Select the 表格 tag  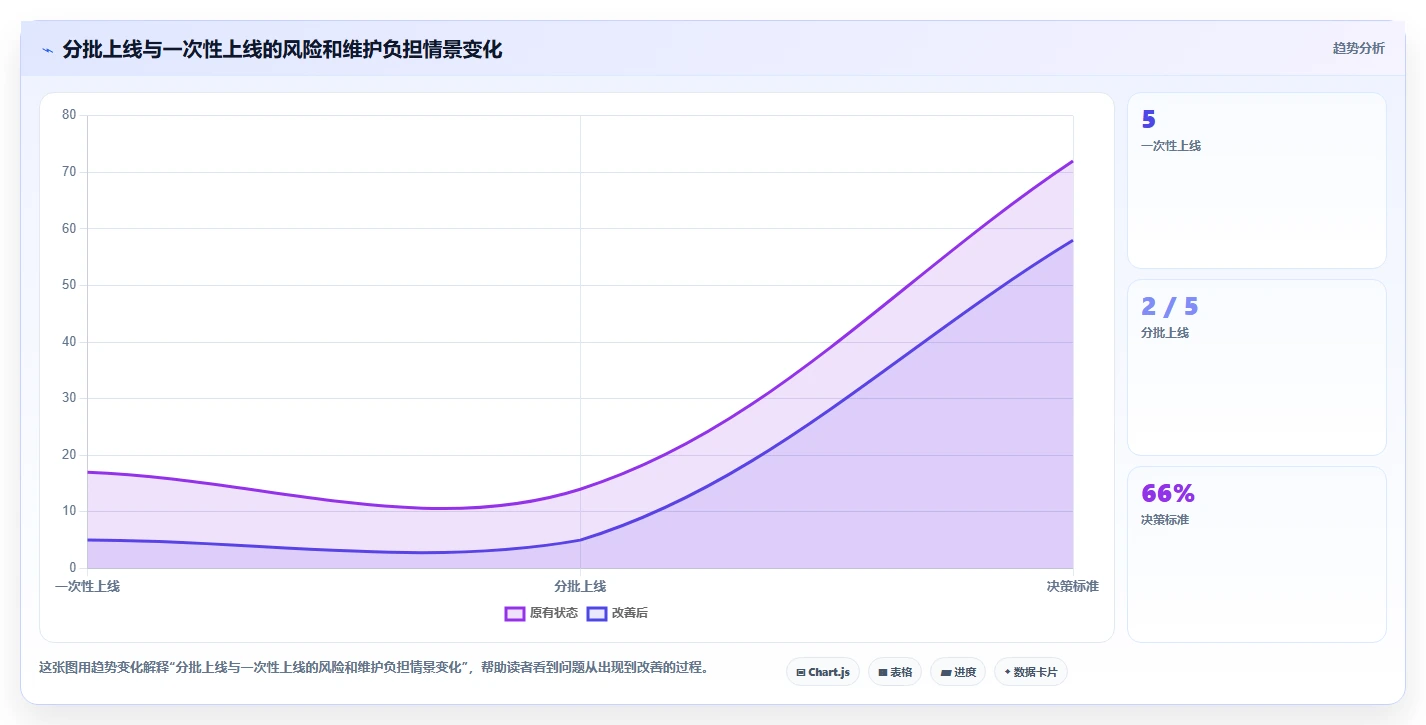click(x=895, y=672)
